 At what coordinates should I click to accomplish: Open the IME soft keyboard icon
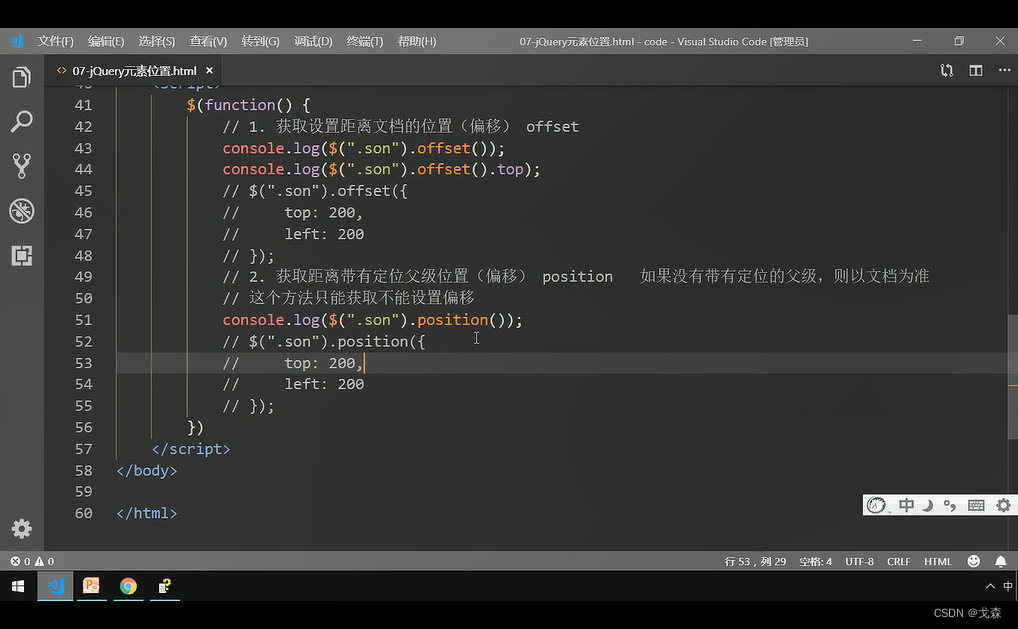[976, 505]
